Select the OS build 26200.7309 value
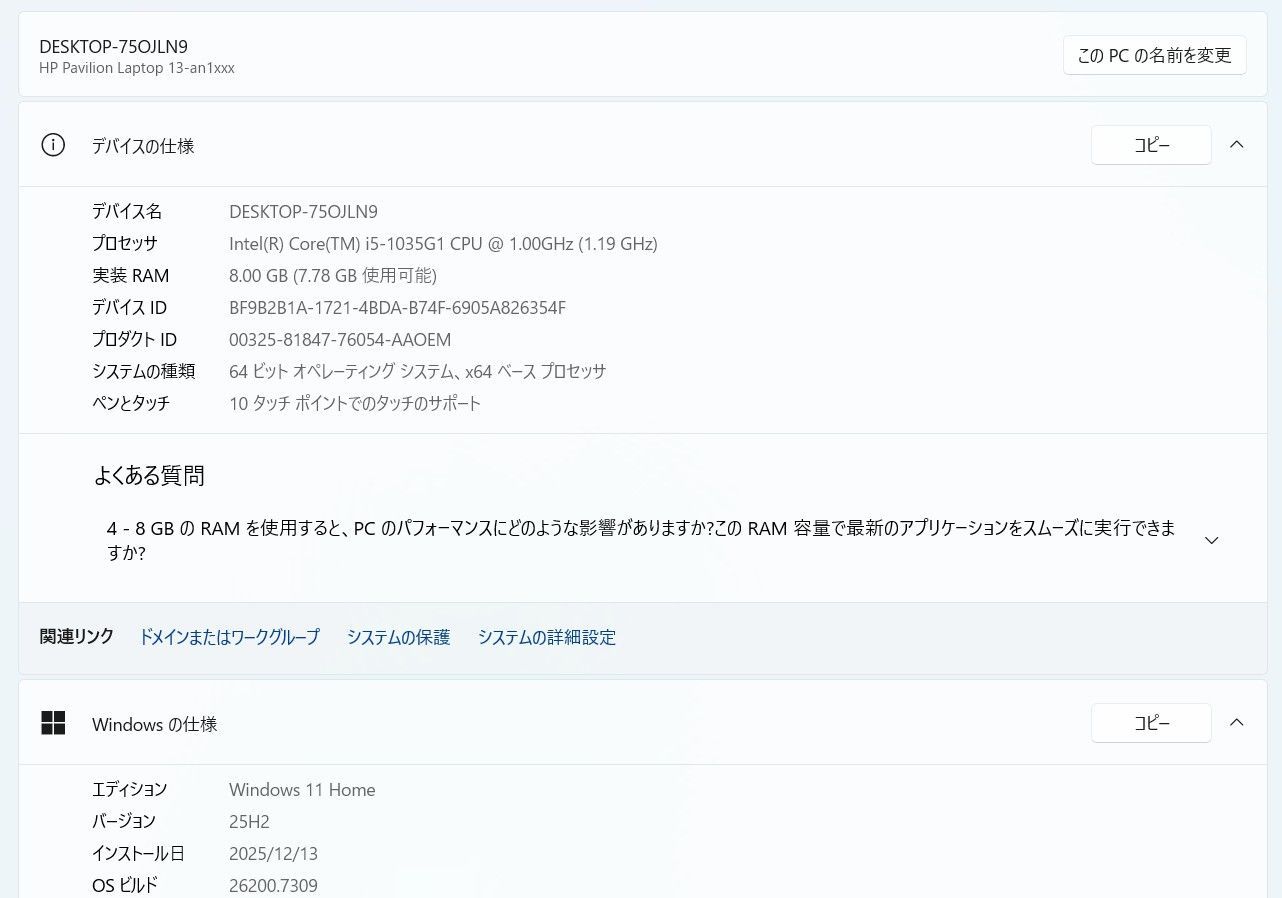Screen dimensions: 1282x898 coord(273,885)
